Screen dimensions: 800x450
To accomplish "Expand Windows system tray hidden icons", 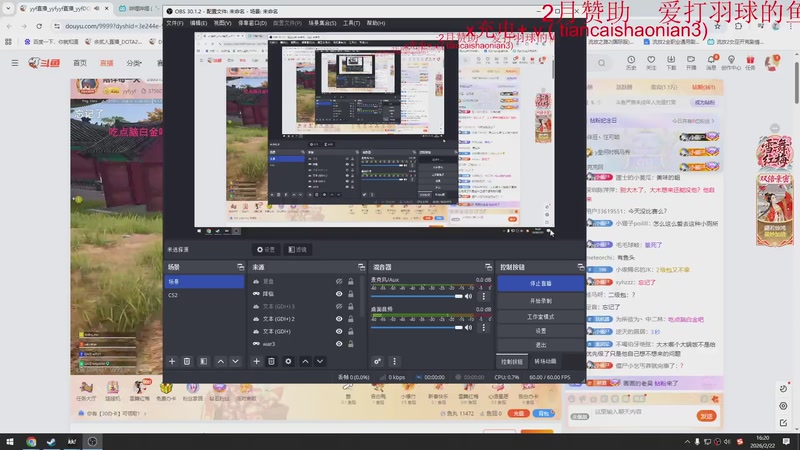I will [687, 441].
